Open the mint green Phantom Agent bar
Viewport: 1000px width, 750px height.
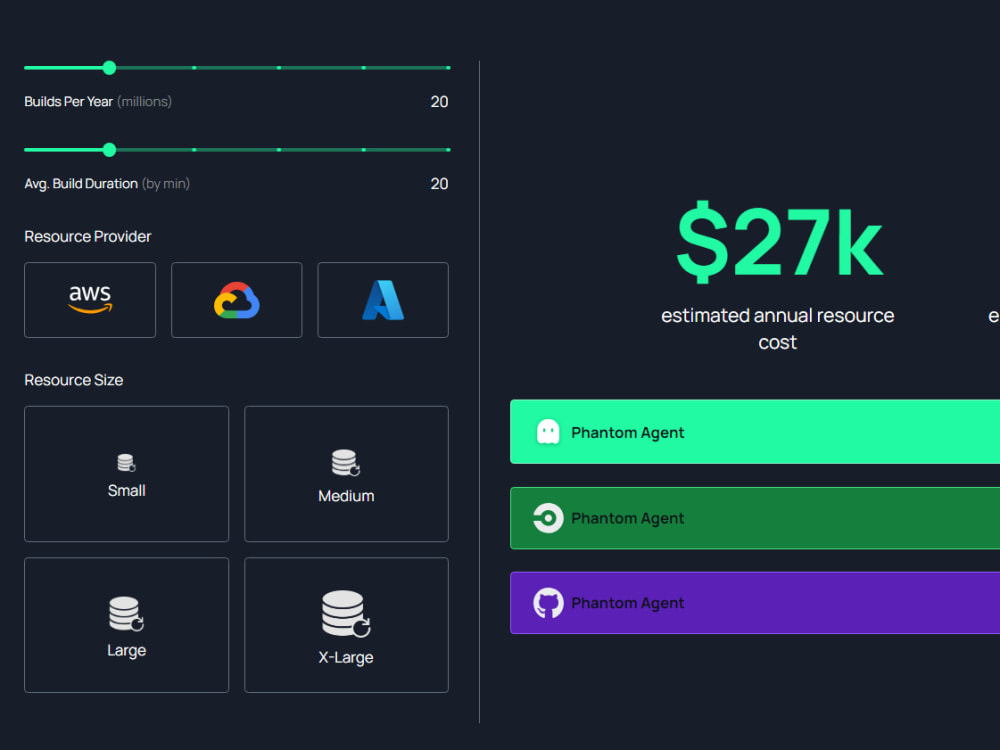[x=755, y=432]
